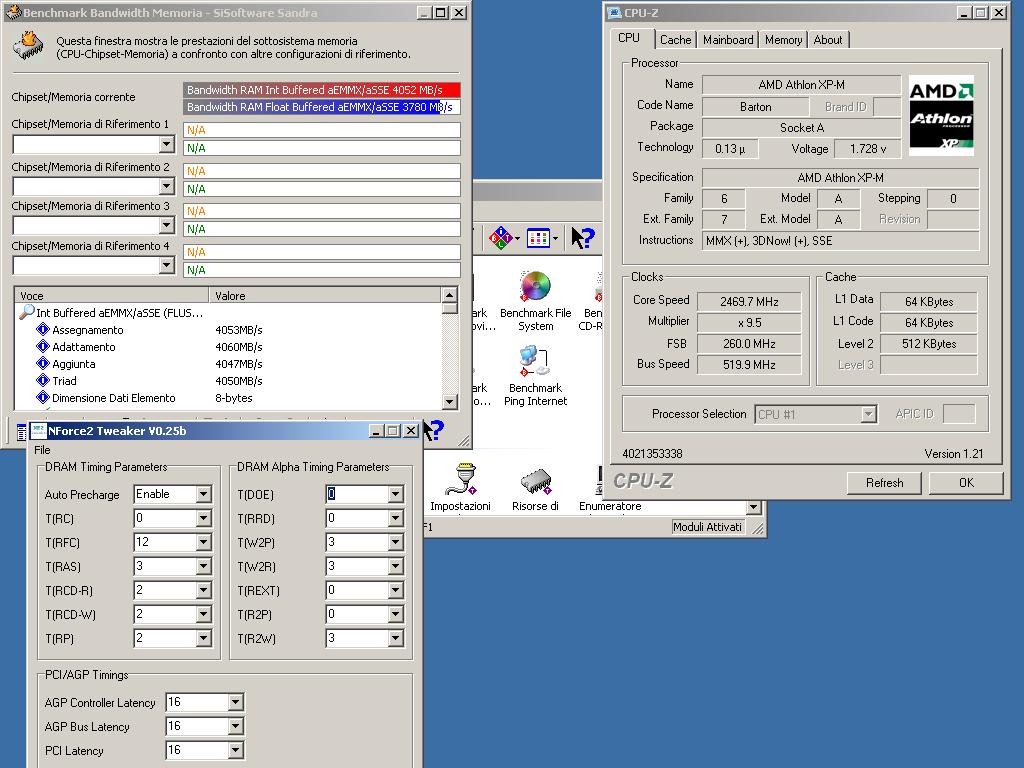The height and width of the screenshot is (768, 1024).
Task: Click the red Int Buffered bandwidth bar
Action: tap(322, 90)
